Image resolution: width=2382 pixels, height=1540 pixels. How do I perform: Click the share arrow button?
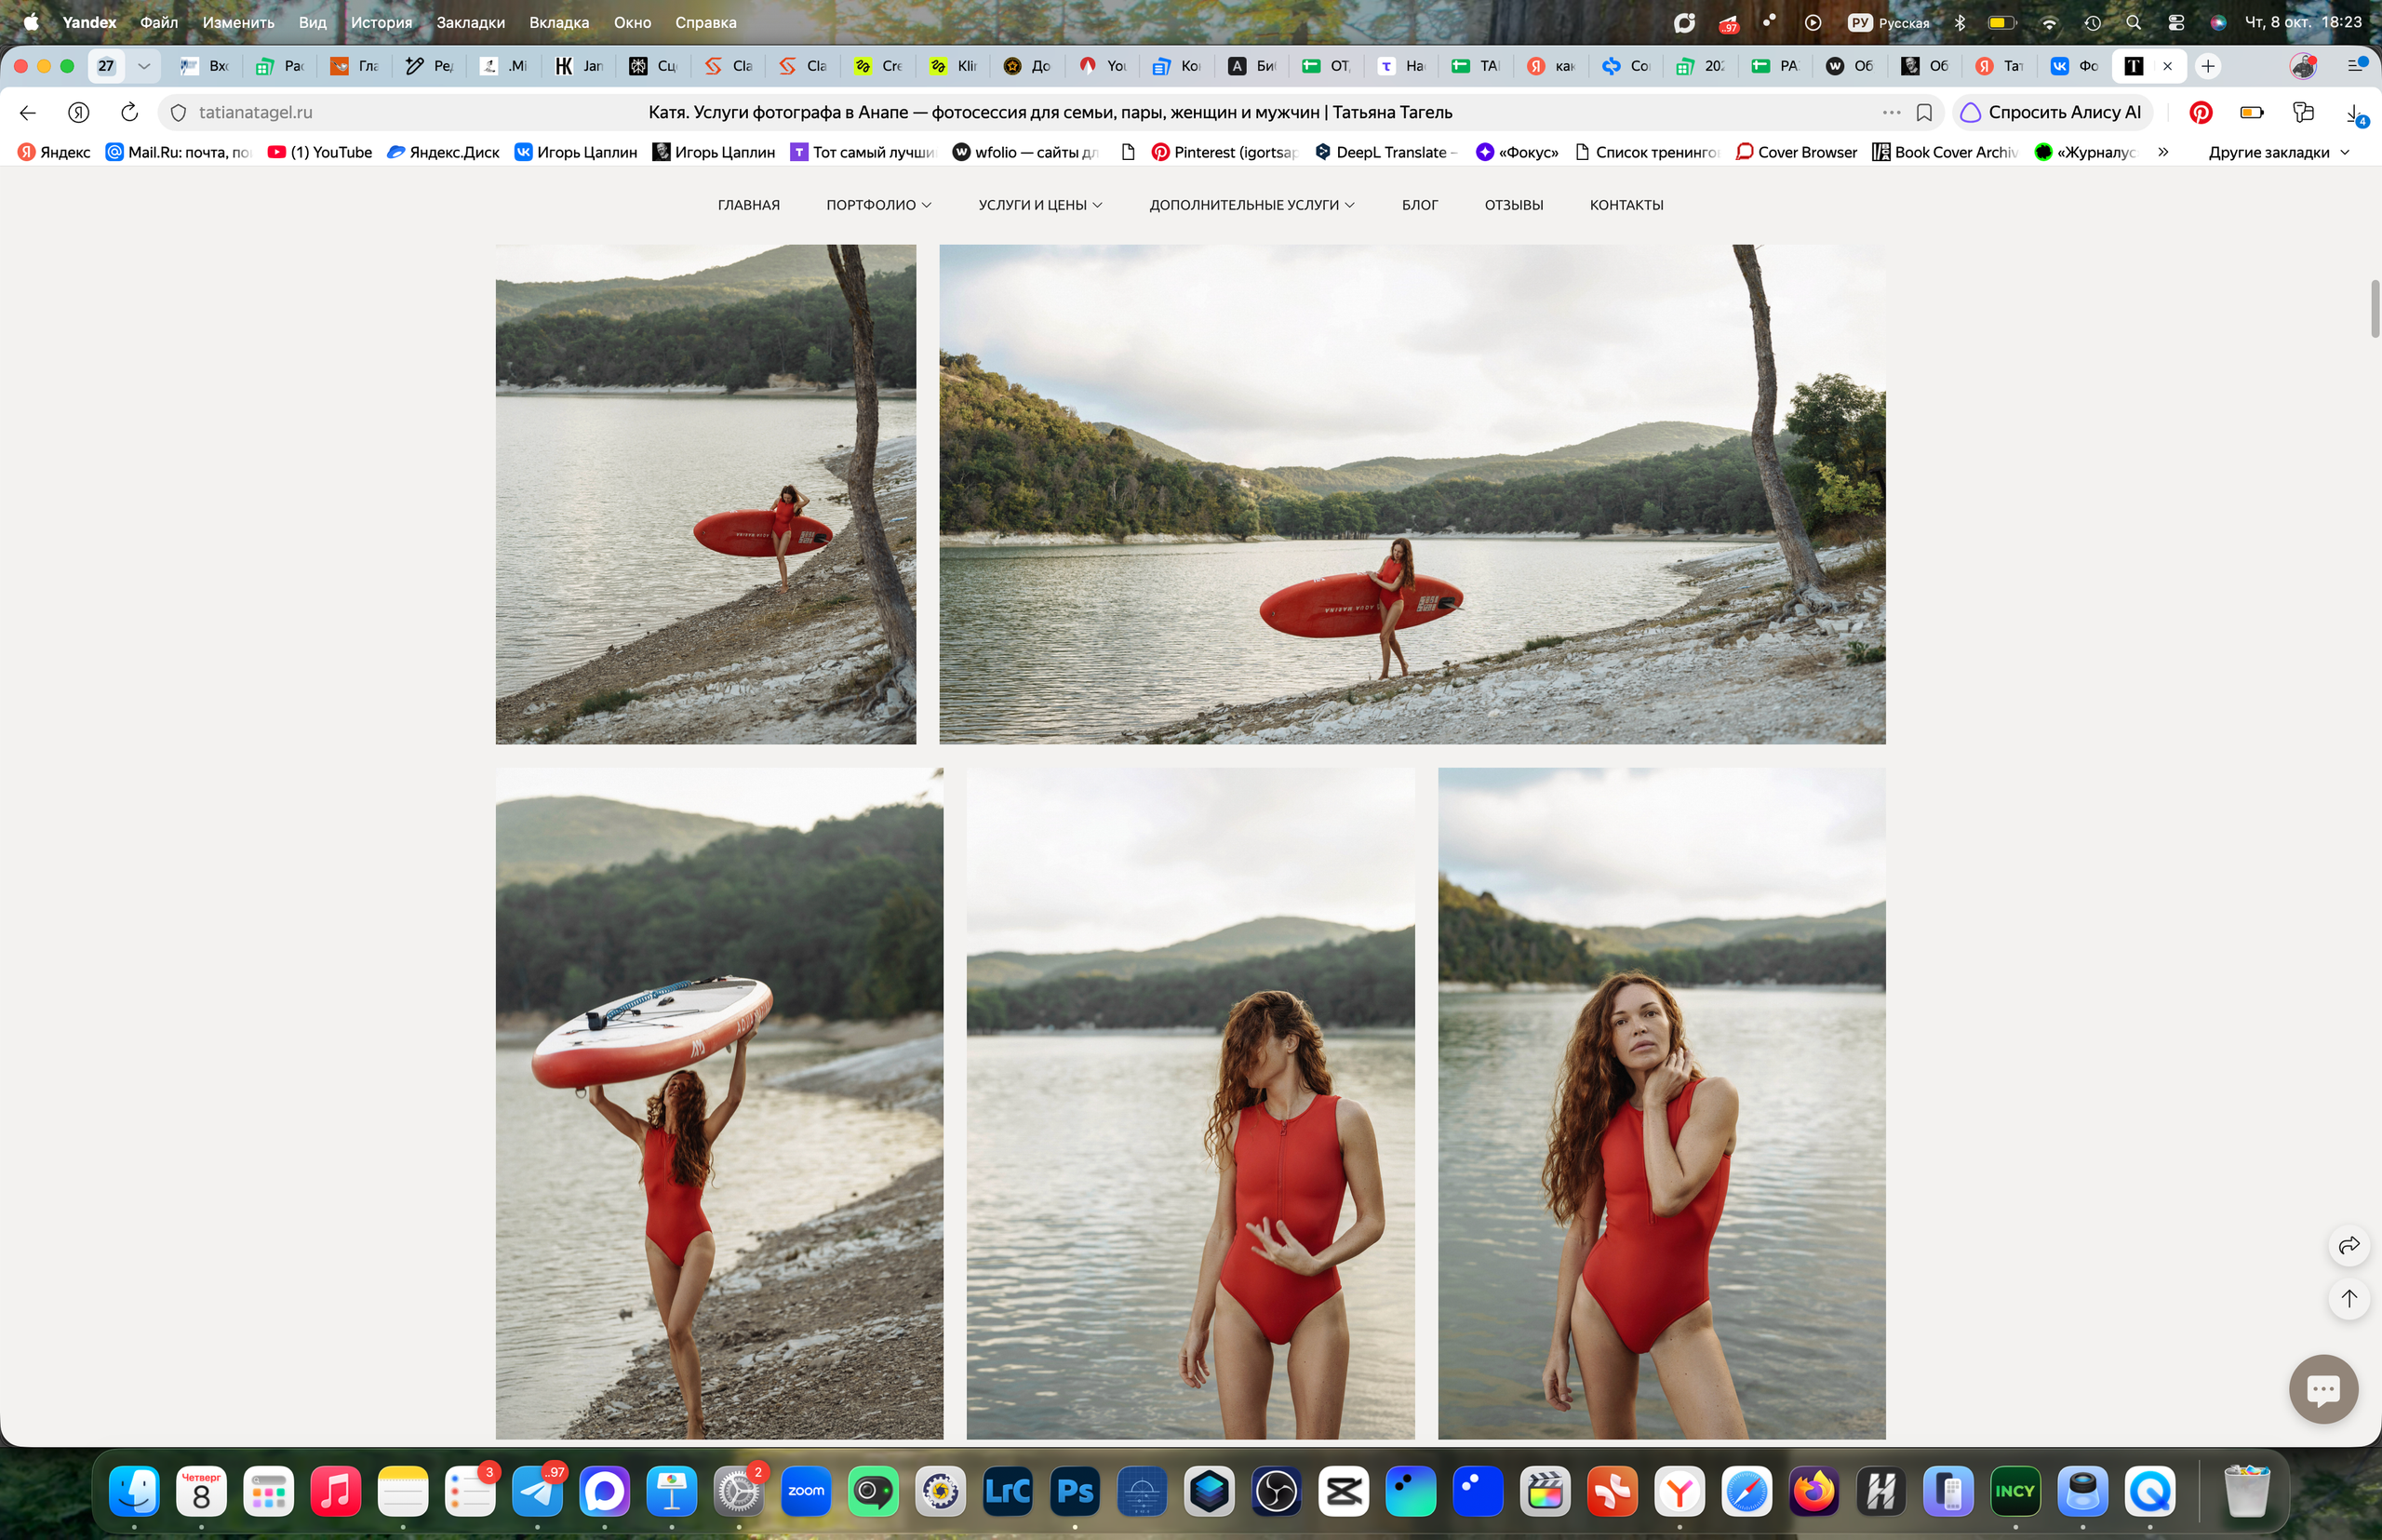(2349, 1245)
